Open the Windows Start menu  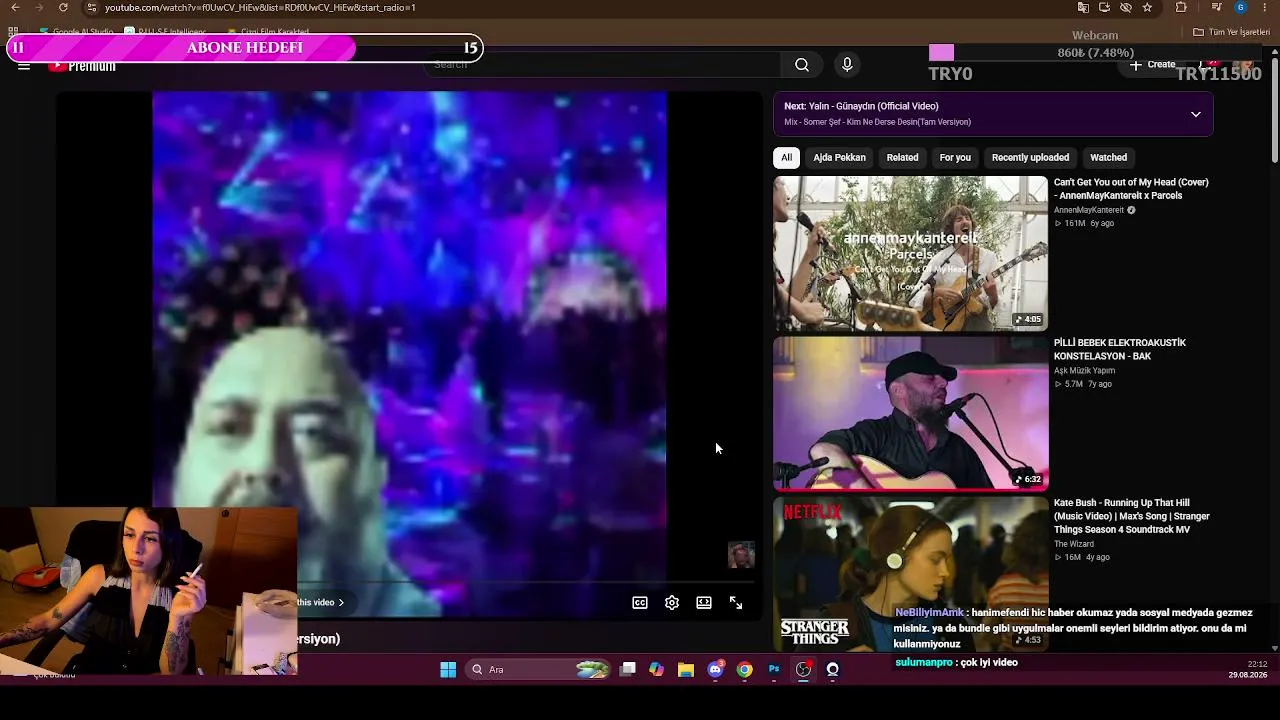[x=448, y=670]
